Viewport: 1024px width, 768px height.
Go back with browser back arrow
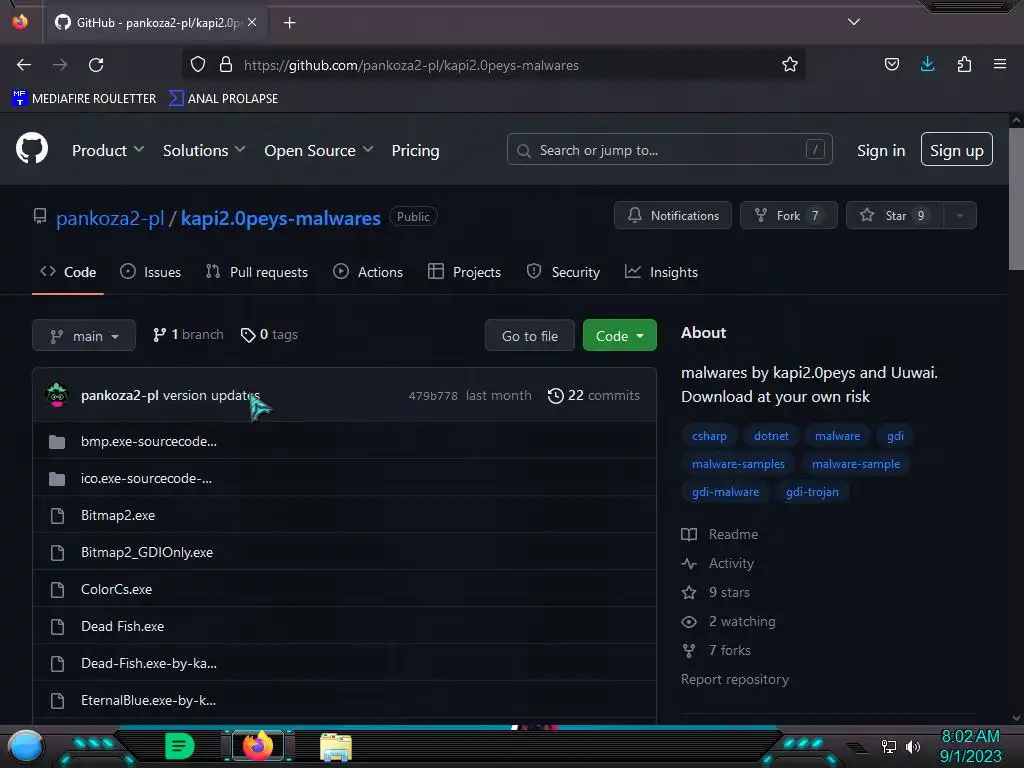pos(24,65)
